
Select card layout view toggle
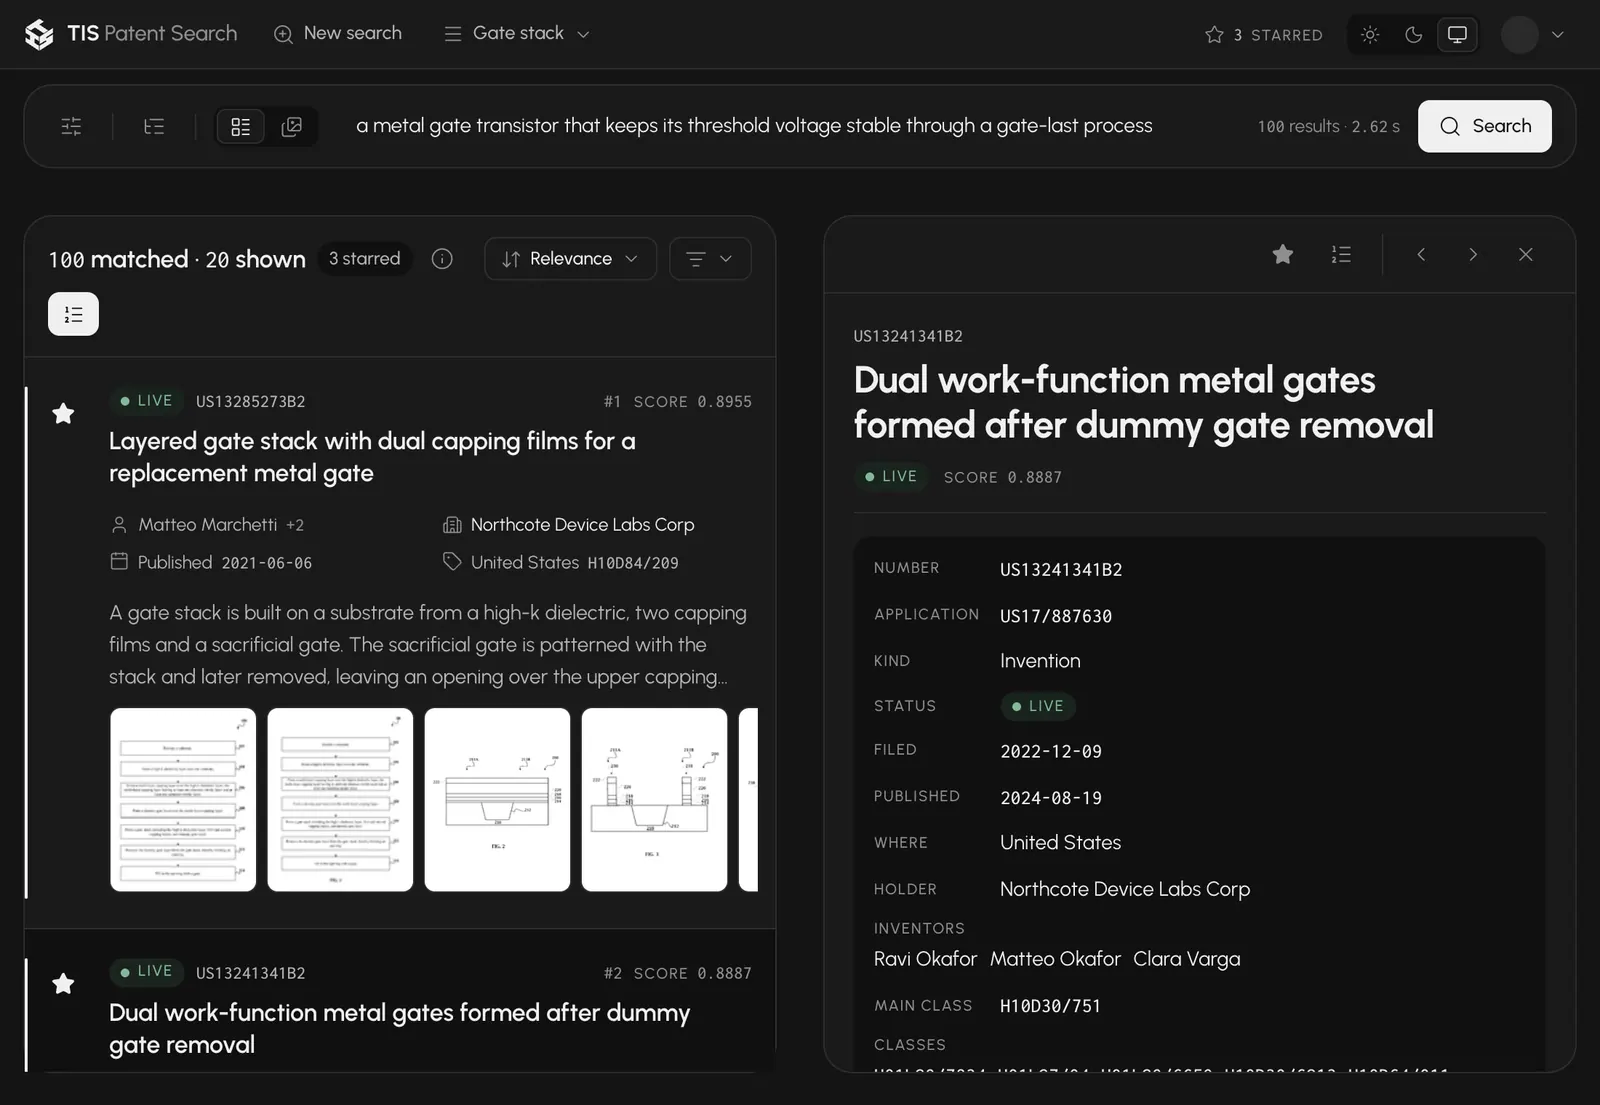[241, 126]
